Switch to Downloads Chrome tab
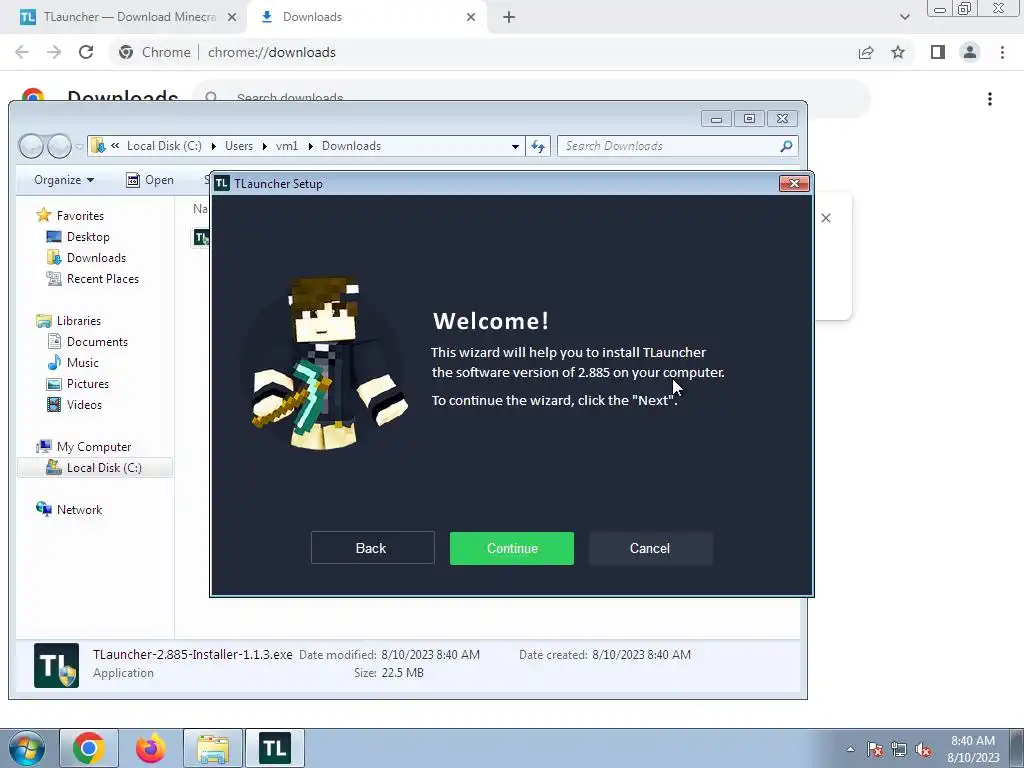Image resolution: width=1024 pixels, height=768 pixels. (365, 17)
